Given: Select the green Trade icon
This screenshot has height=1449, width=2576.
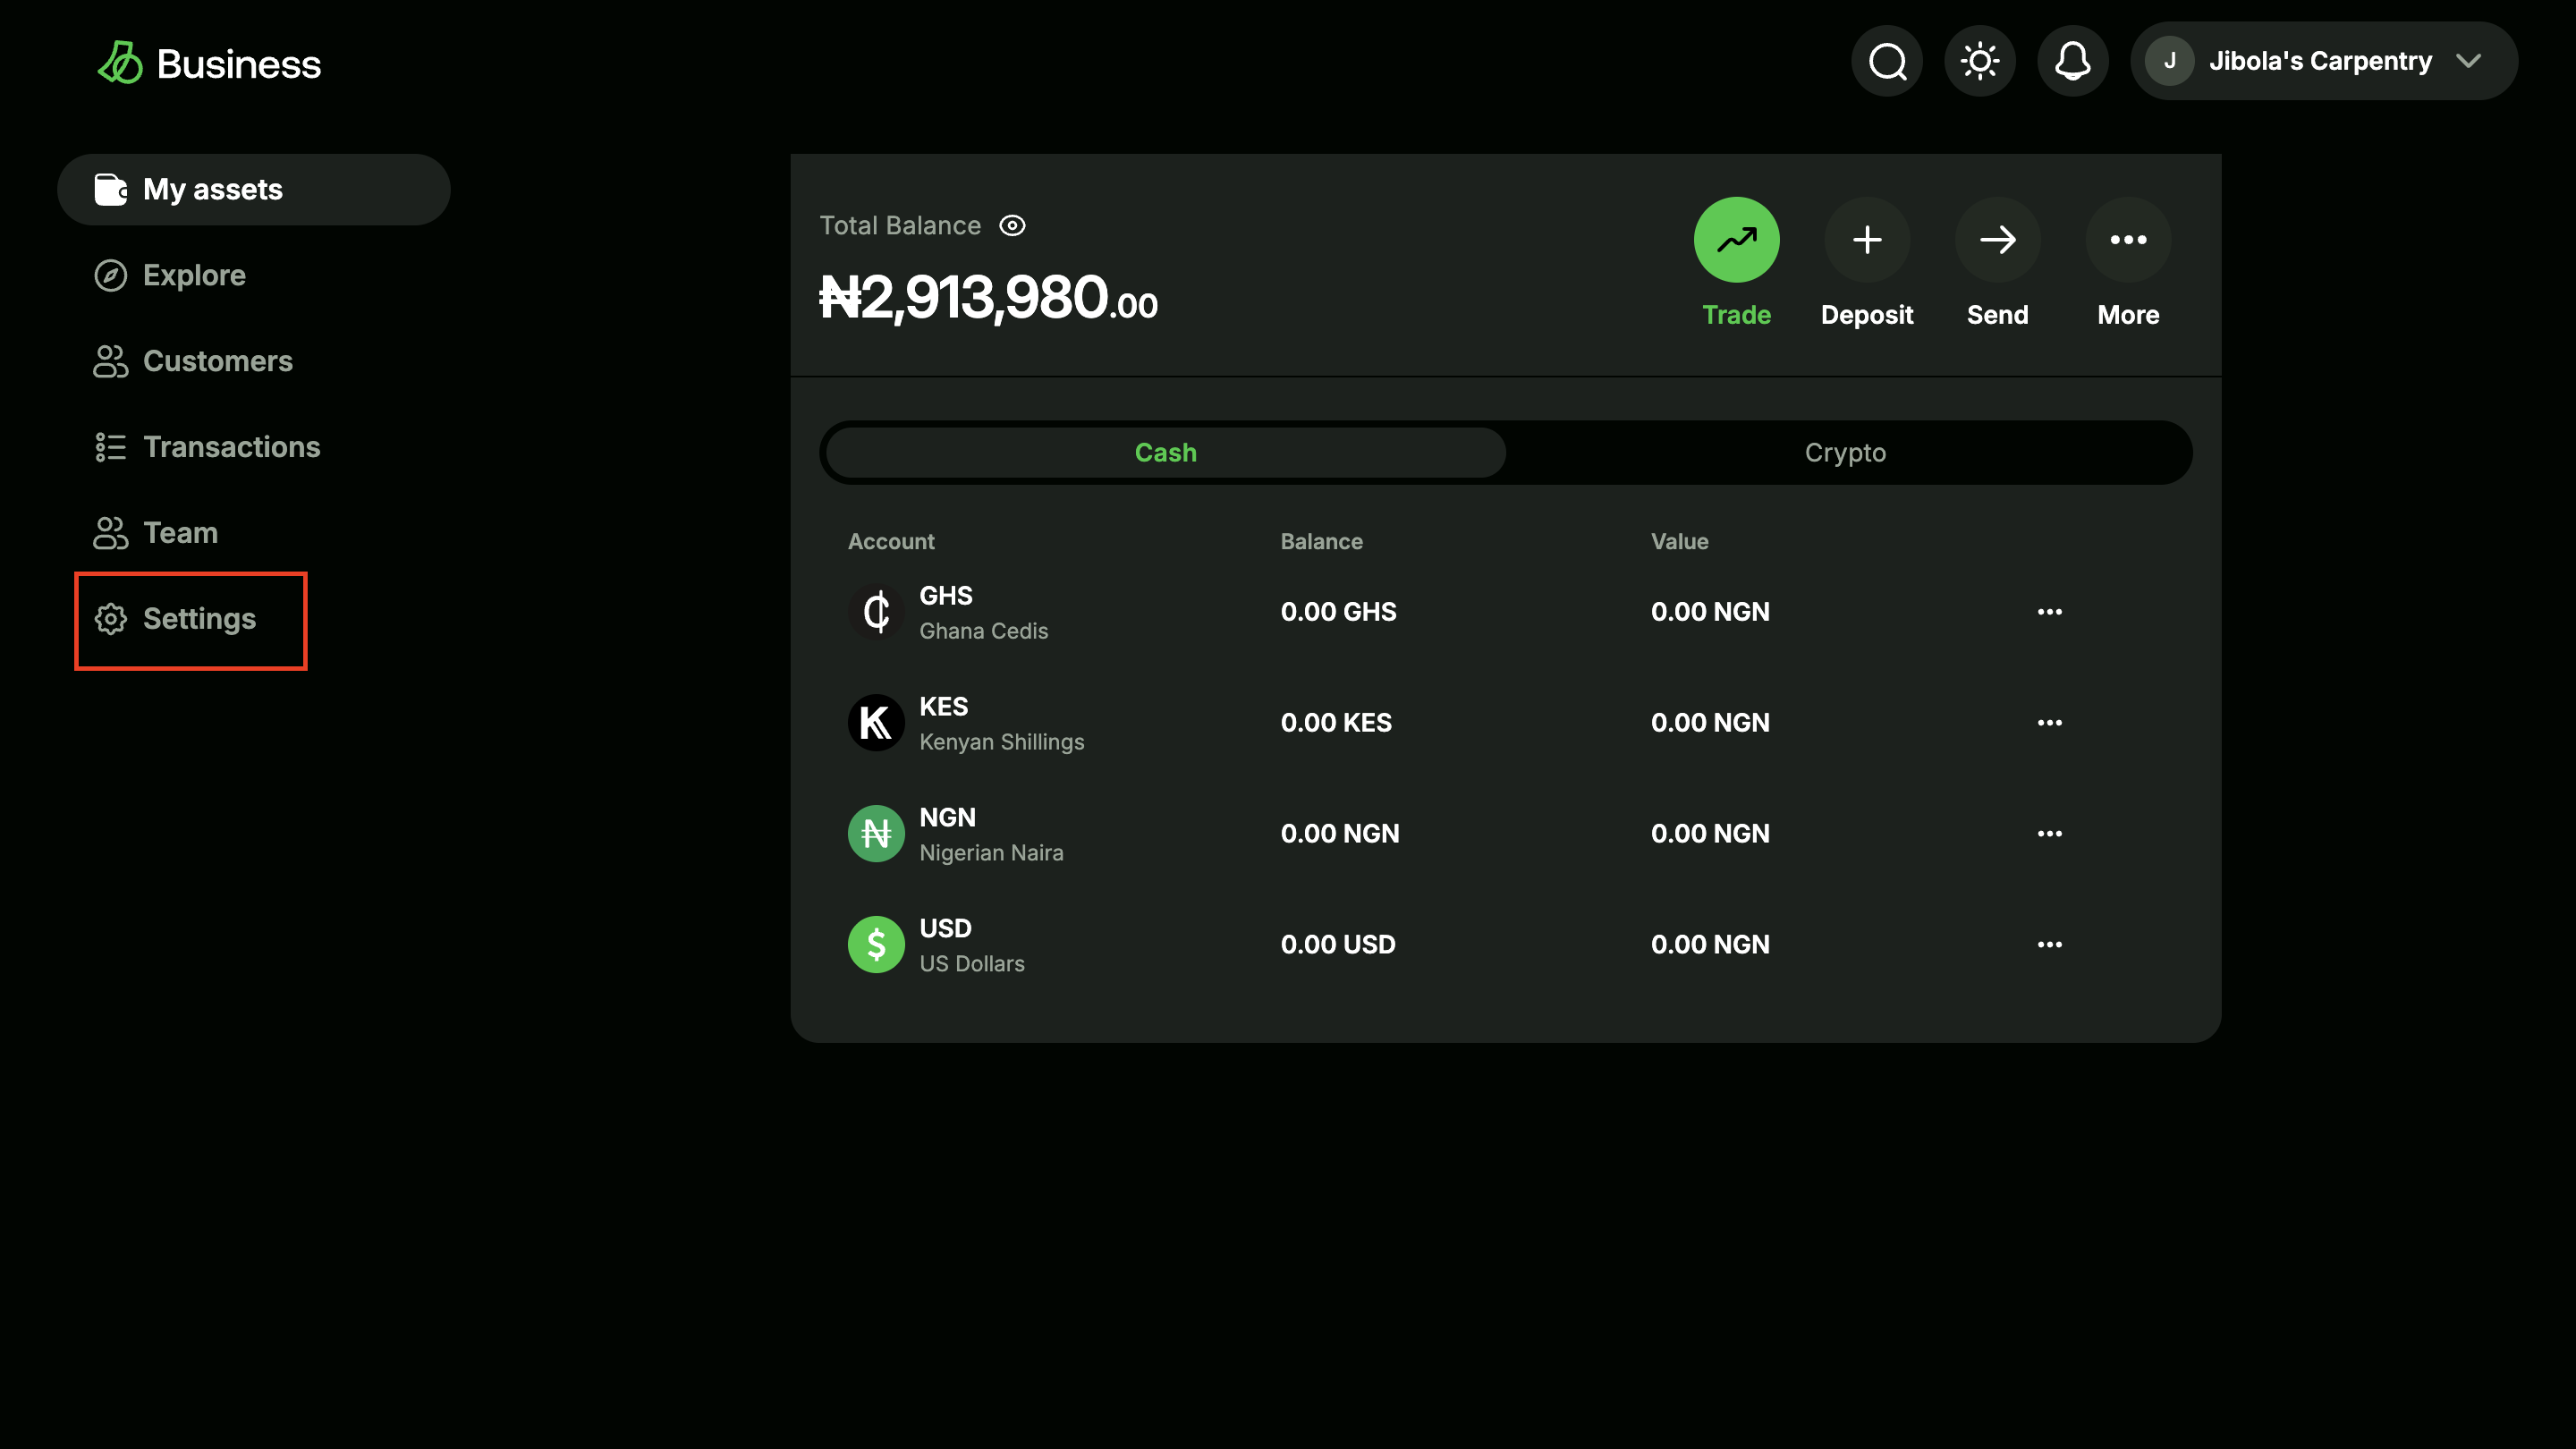Looking at the screenshot, I should tap(1736, 239).
